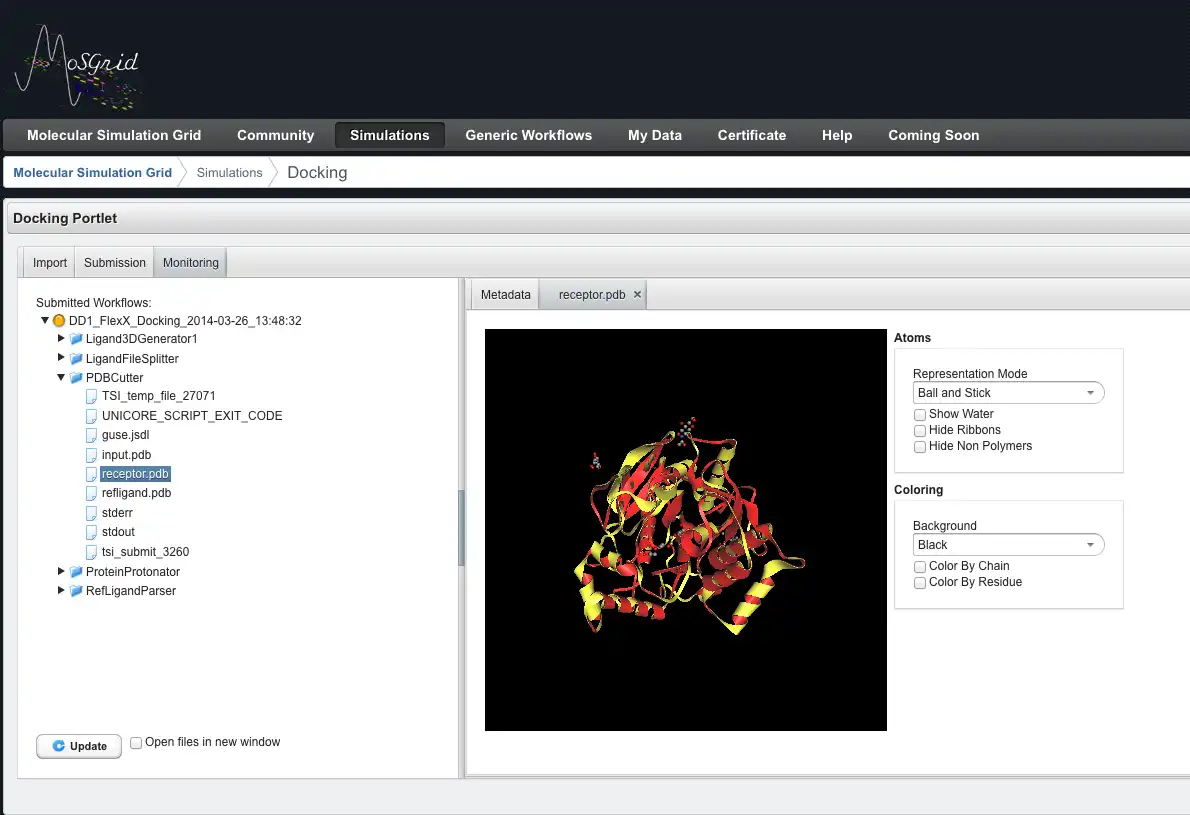Toggle Color By Residue checkbox
Viewport: 1190px width, 815px height.
pos(920,583)
